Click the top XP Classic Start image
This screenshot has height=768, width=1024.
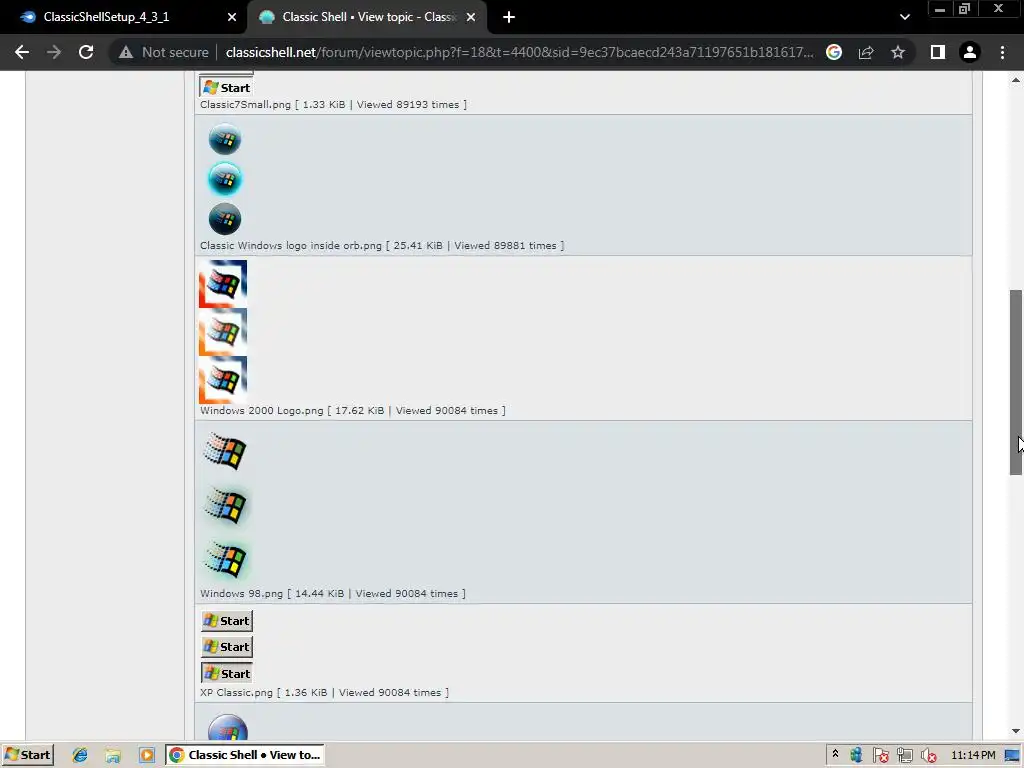(227, 620)
